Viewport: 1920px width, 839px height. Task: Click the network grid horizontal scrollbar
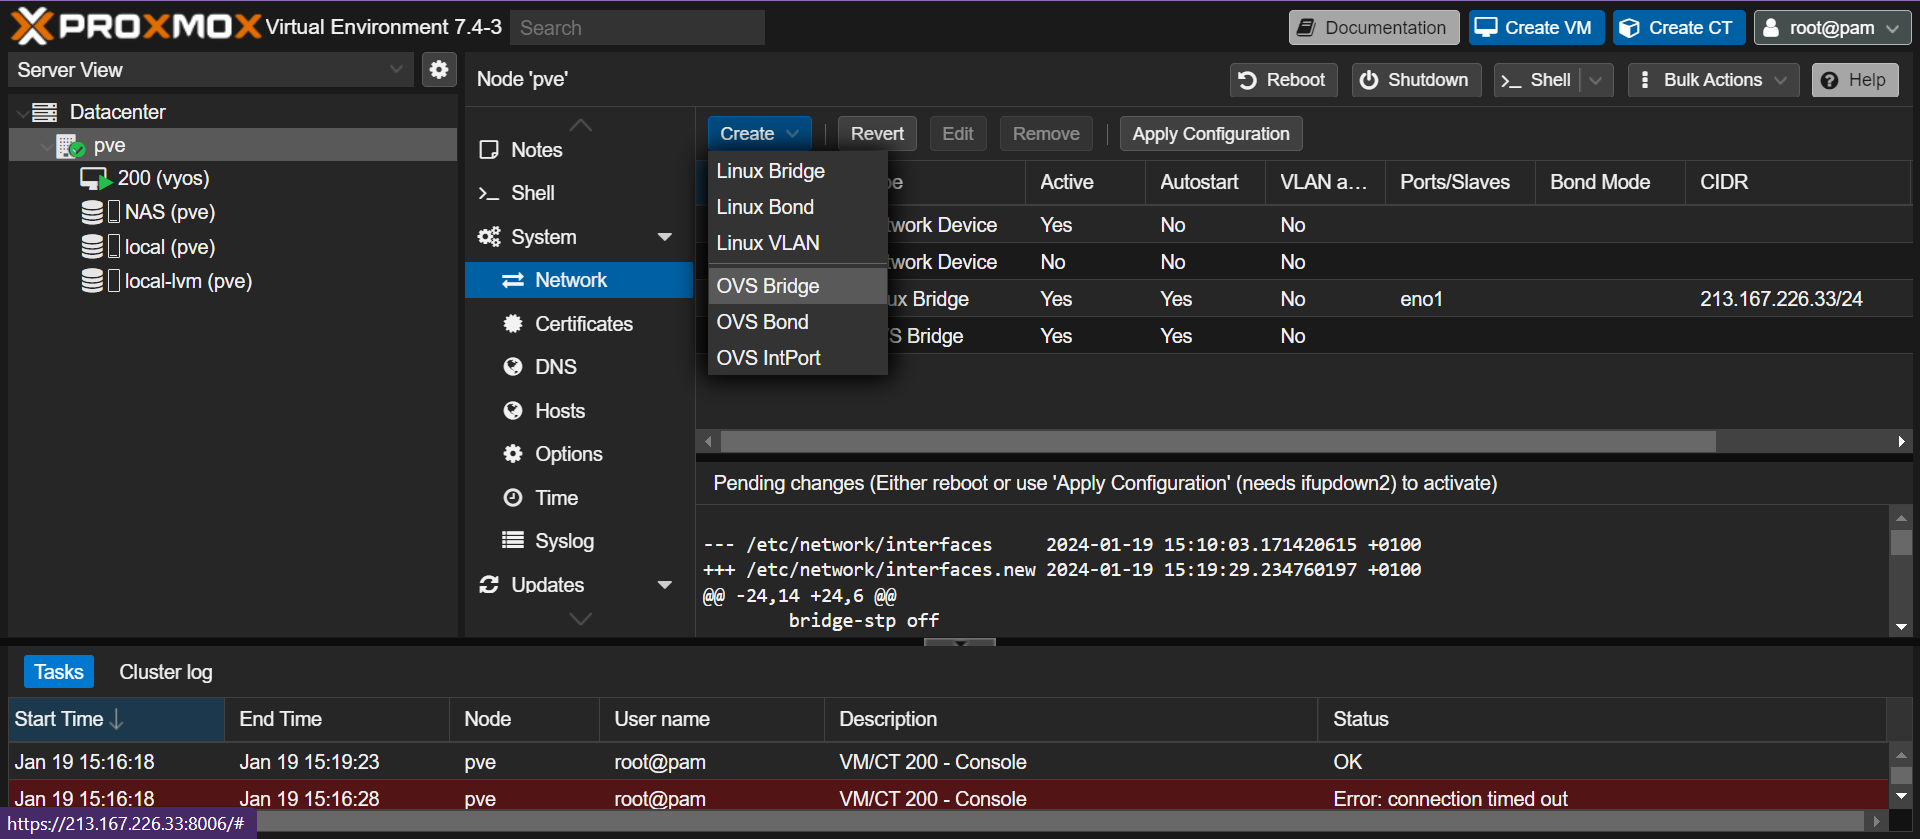(1218, 441)
